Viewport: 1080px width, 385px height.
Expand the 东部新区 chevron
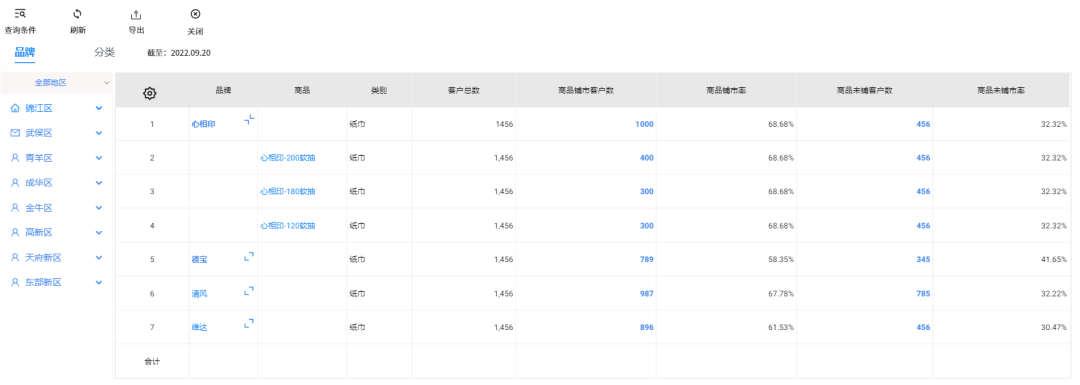99,282
